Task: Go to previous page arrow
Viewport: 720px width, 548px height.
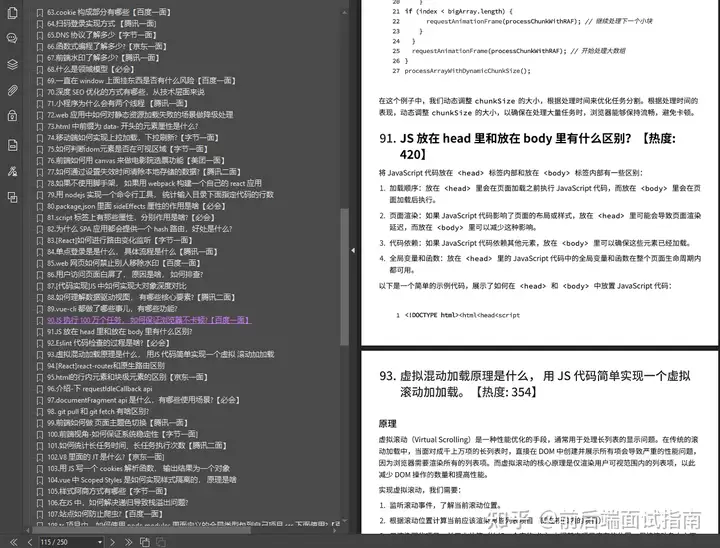Action: pyautogui.click(x=28, y=541)
